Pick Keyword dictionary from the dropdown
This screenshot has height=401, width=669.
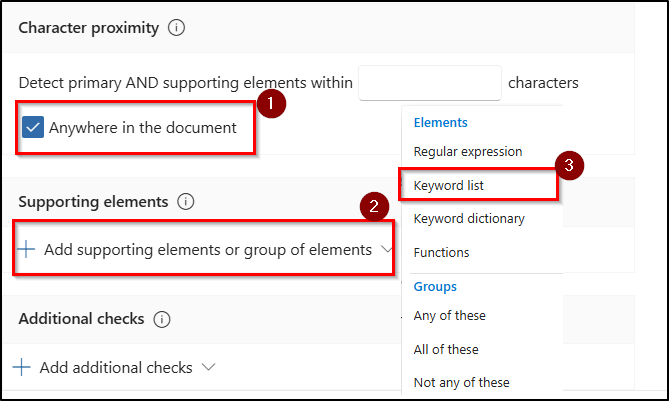click(x=469, y=219)
